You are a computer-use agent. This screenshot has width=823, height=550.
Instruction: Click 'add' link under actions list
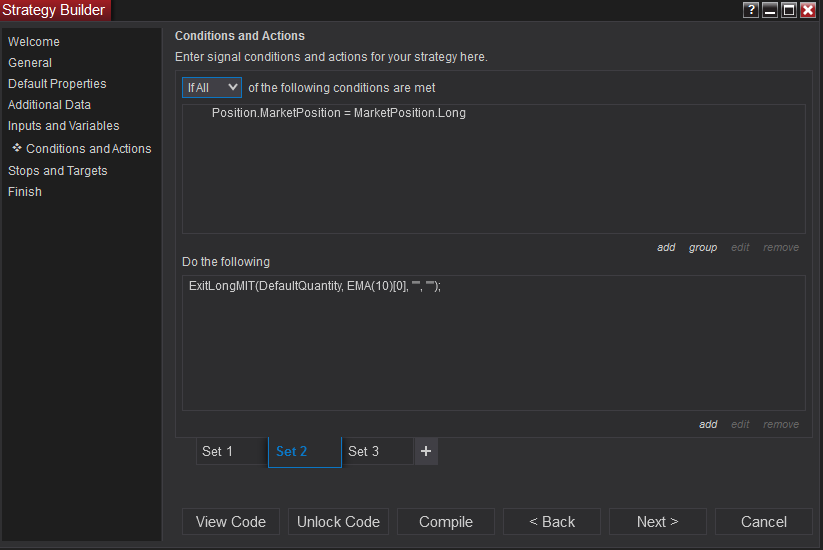tap(708, 424)
